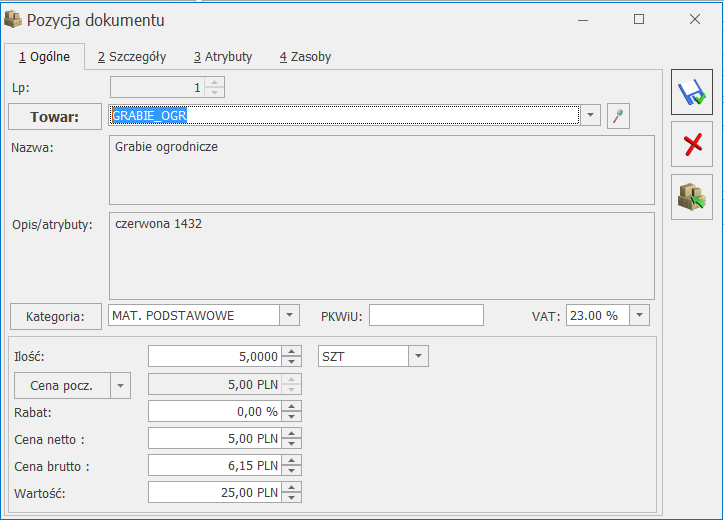724x521 pixels.
Task: Expand the Towar code dropdown
Action: (590, 115)
